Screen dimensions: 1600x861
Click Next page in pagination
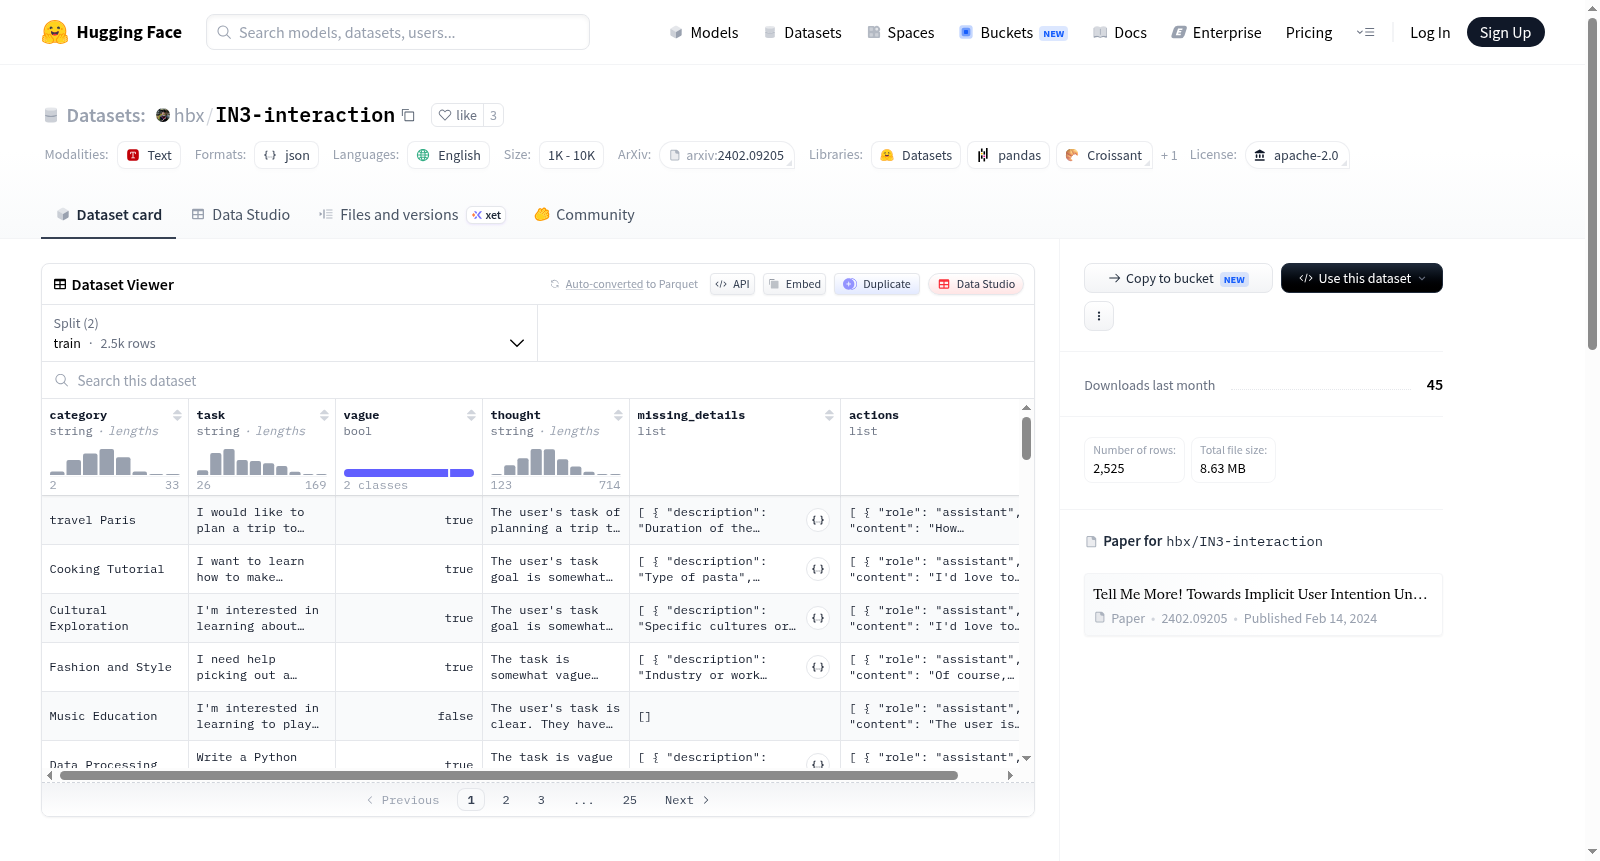tap(687, 800)
